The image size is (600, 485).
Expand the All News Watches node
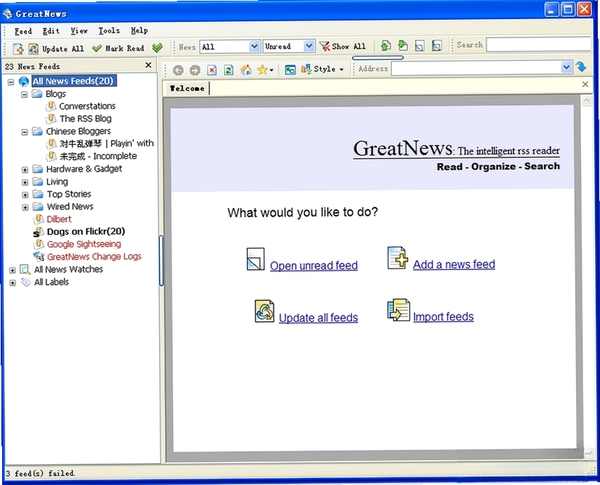(12, 270)
